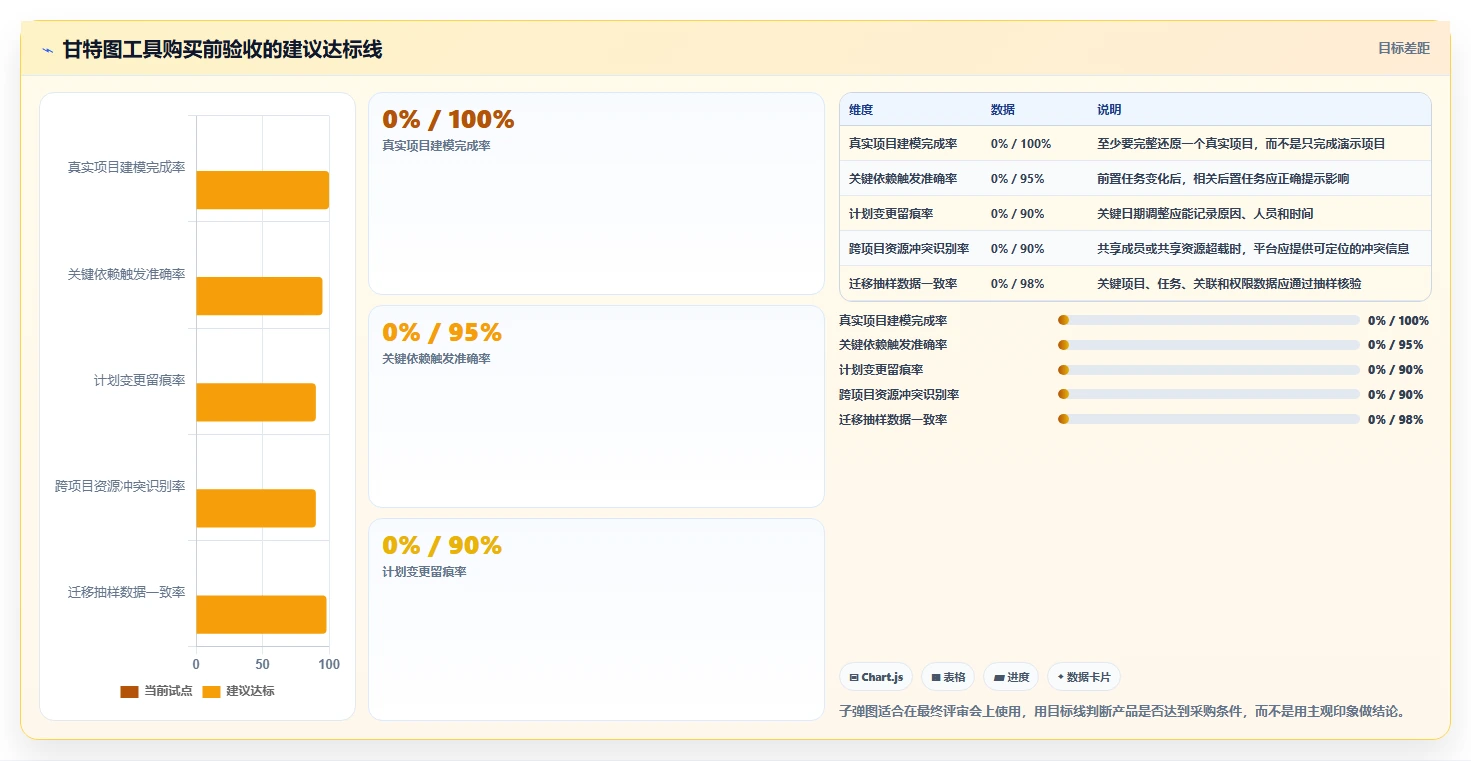Click the description starting 共享成员或共享资源超载时
The height and width of the screenshot is (761, 1471).
click(x=1253, y=249)
